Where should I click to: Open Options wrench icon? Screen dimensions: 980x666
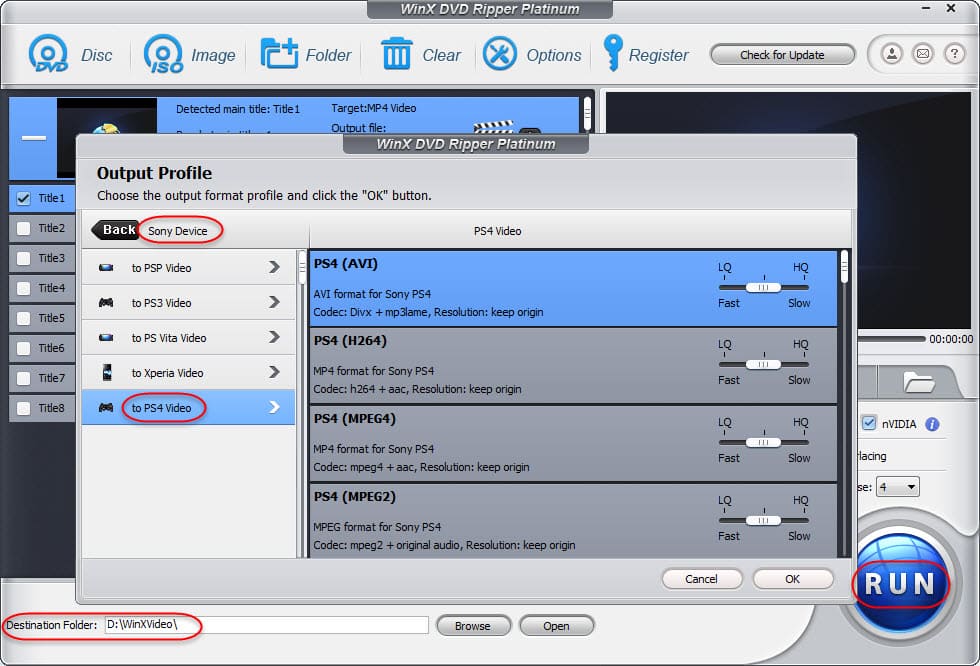tap(499, 54)
